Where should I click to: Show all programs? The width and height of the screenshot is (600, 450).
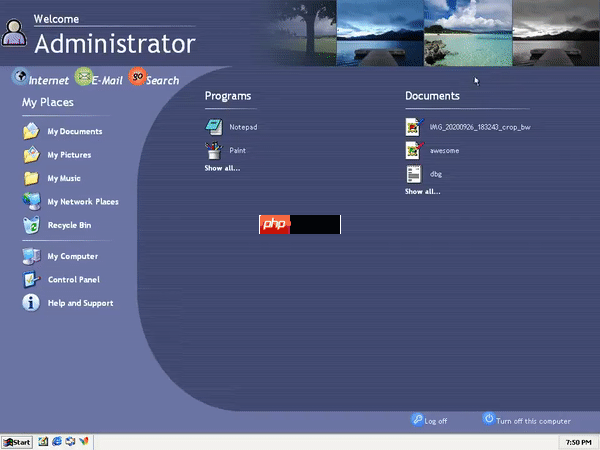[x=222, y=168]
